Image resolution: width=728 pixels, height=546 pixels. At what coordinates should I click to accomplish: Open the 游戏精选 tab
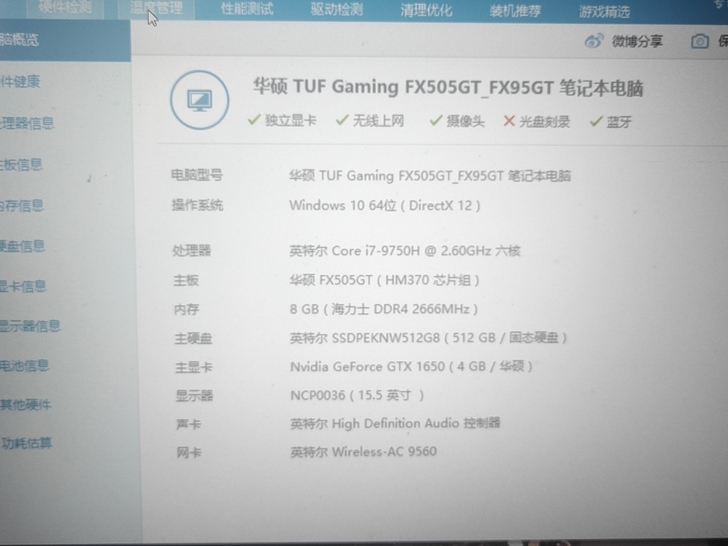tap(604, 12)
